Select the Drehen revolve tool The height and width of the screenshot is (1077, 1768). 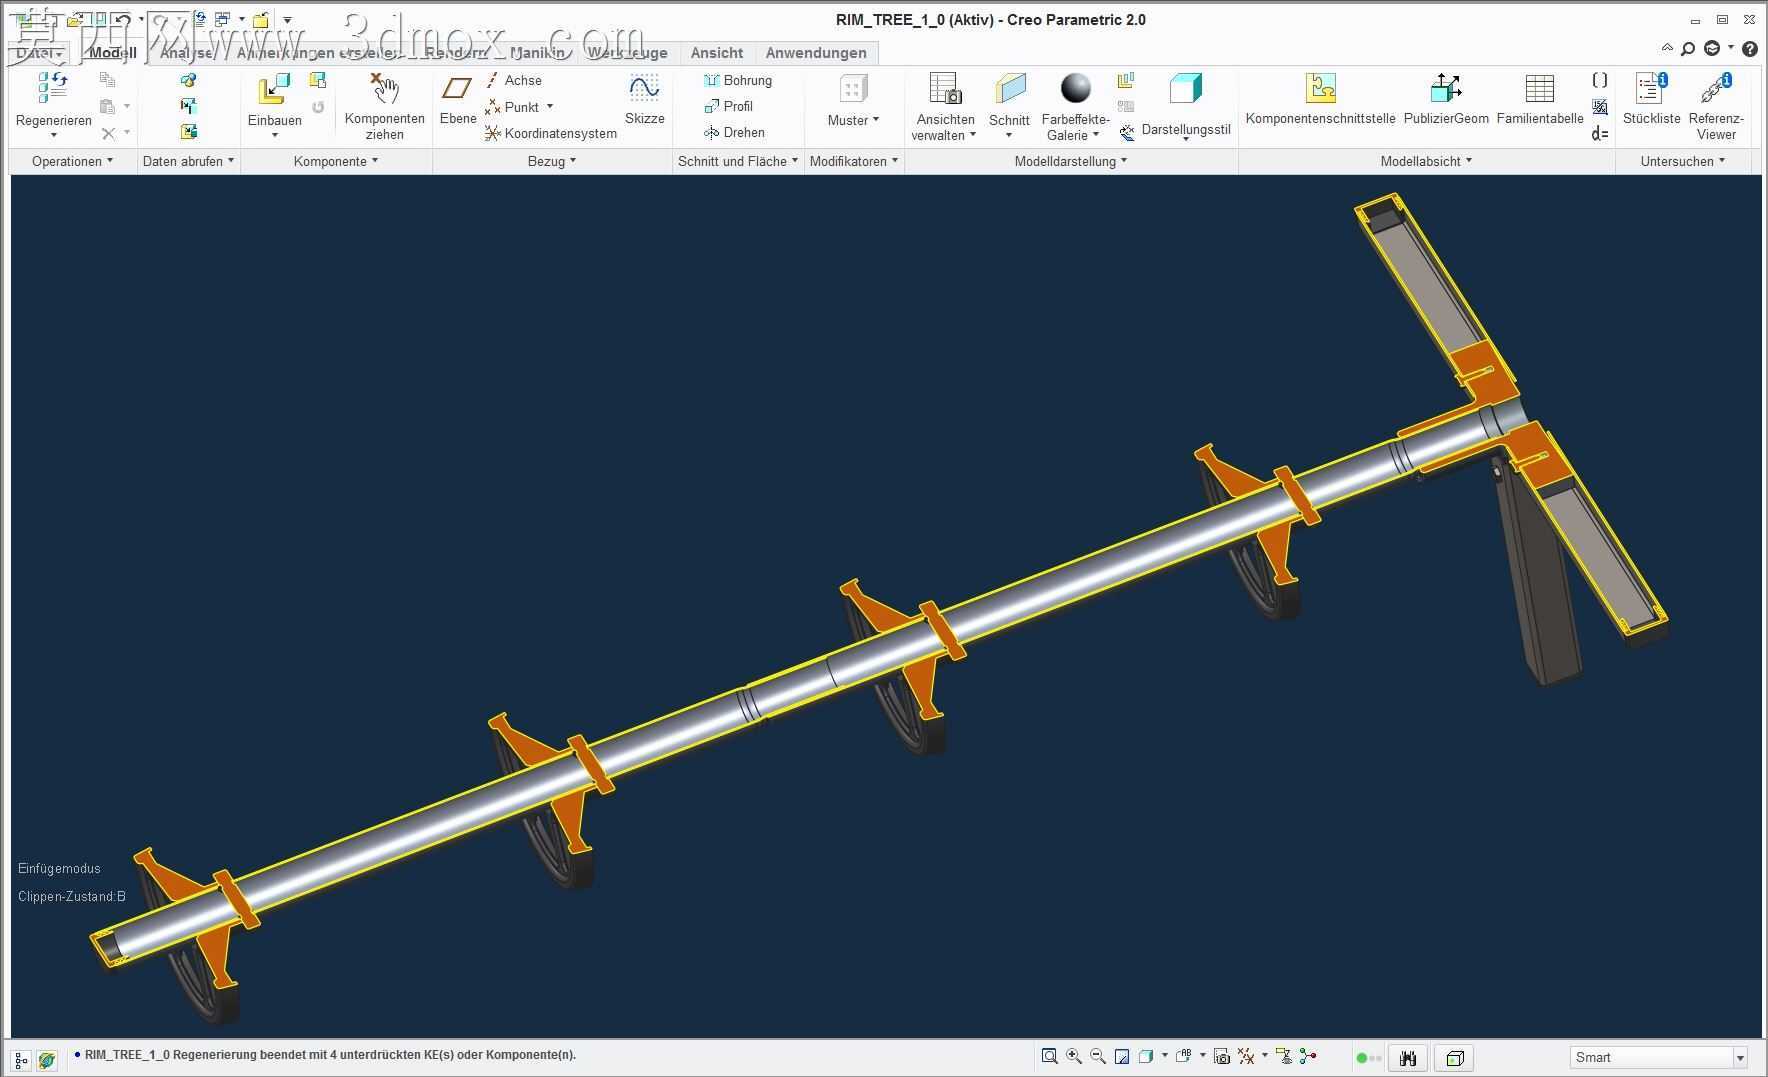(x=735, y=132)
